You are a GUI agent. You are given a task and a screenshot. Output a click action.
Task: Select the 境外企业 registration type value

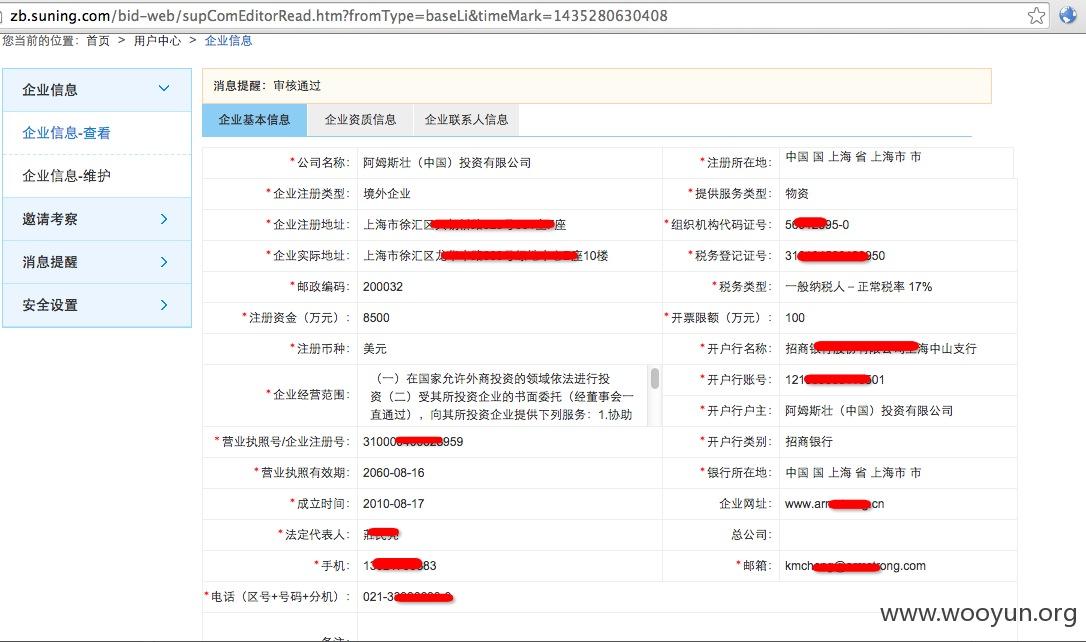coord(387,194)
